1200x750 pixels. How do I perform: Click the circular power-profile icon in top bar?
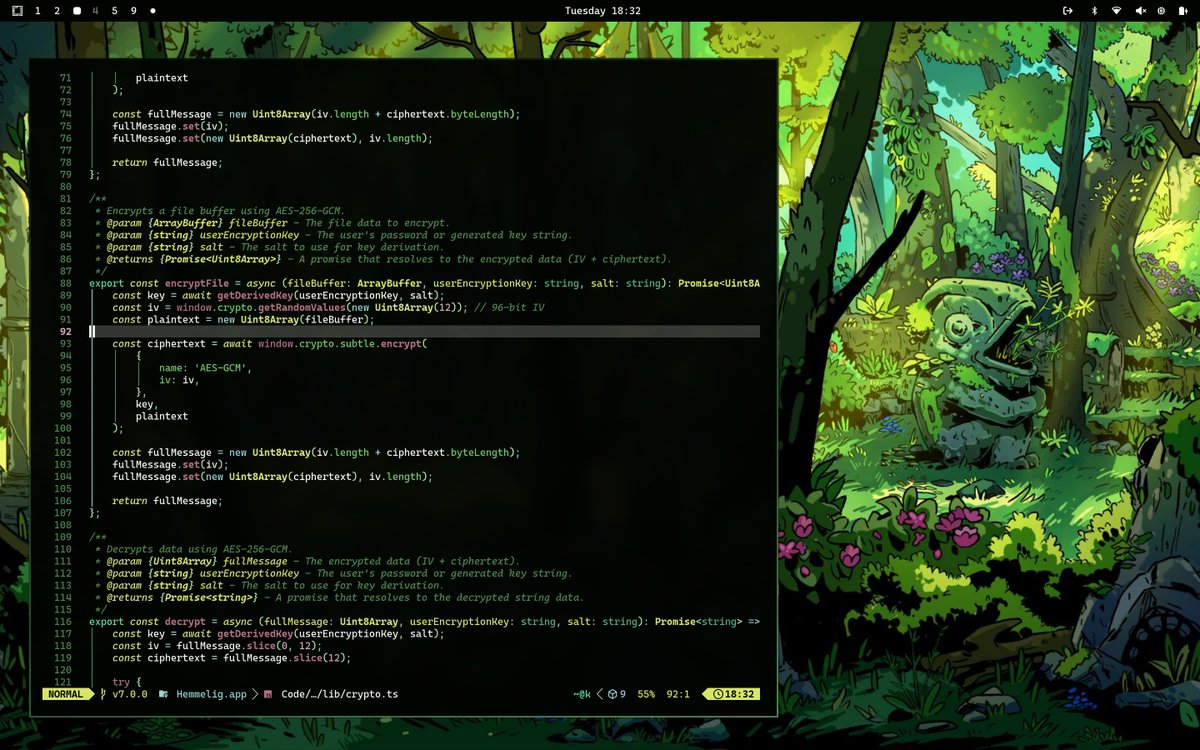coord(1161,11)
